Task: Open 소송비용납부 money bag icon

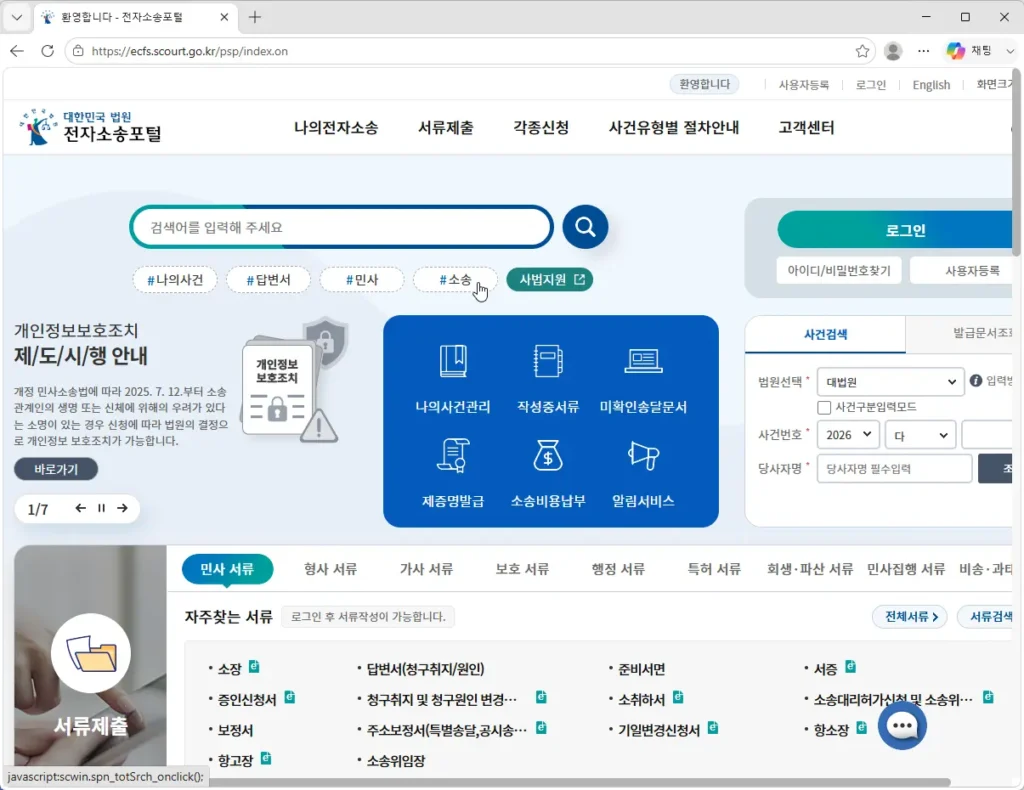Action: [x=548, y=473]
